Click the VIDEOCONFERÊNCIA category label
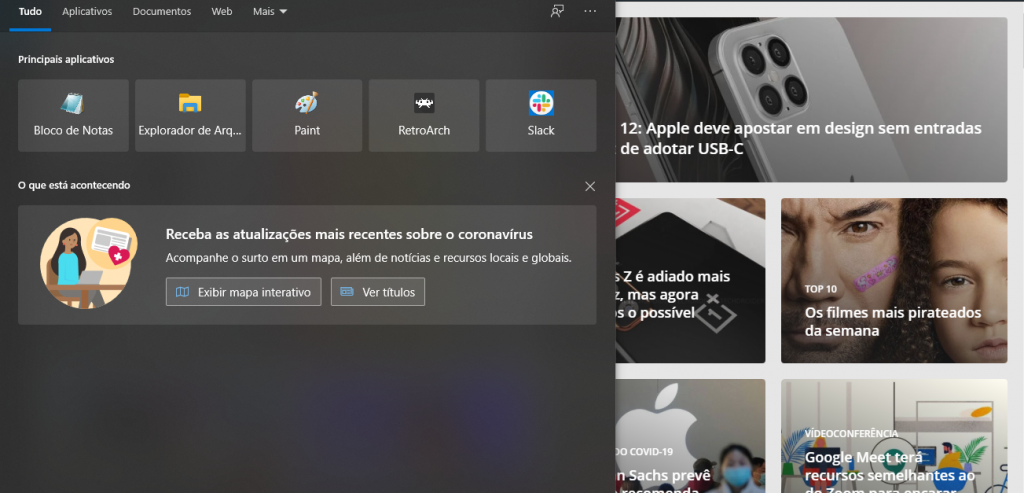Viewport: 1024px width, 493px height. coord(852,434)
